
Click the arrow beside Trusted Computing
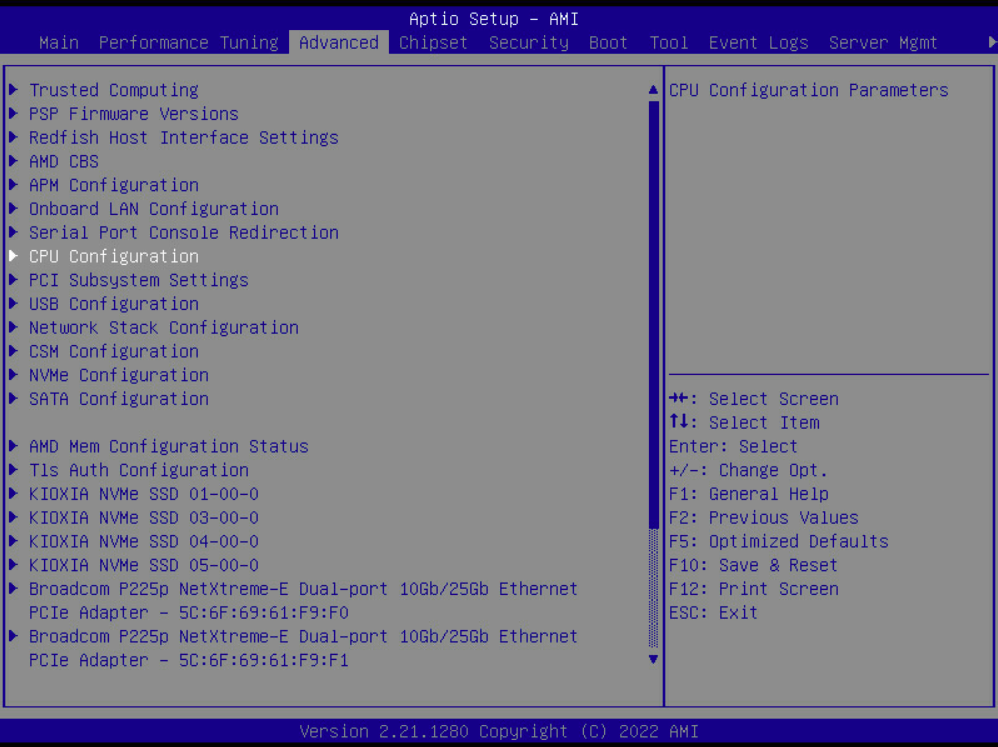[13, 90]
